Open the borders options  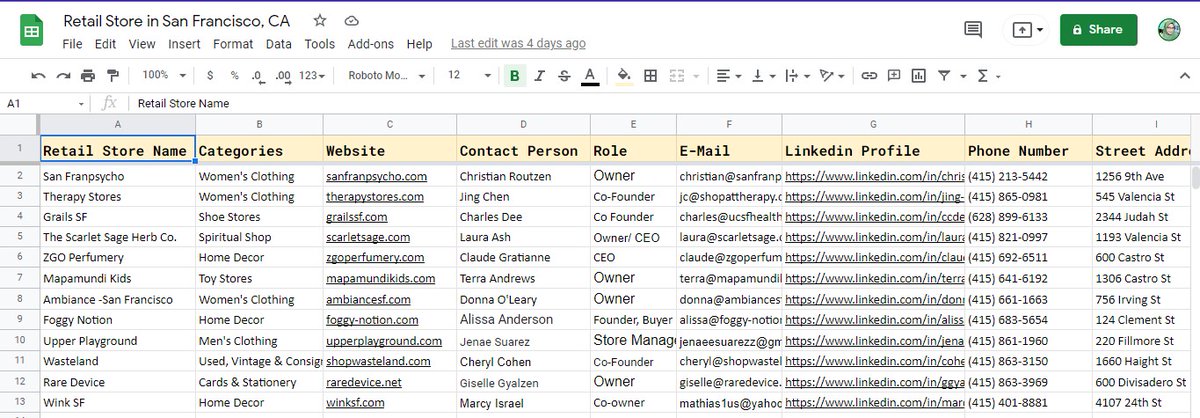(650, 75)
